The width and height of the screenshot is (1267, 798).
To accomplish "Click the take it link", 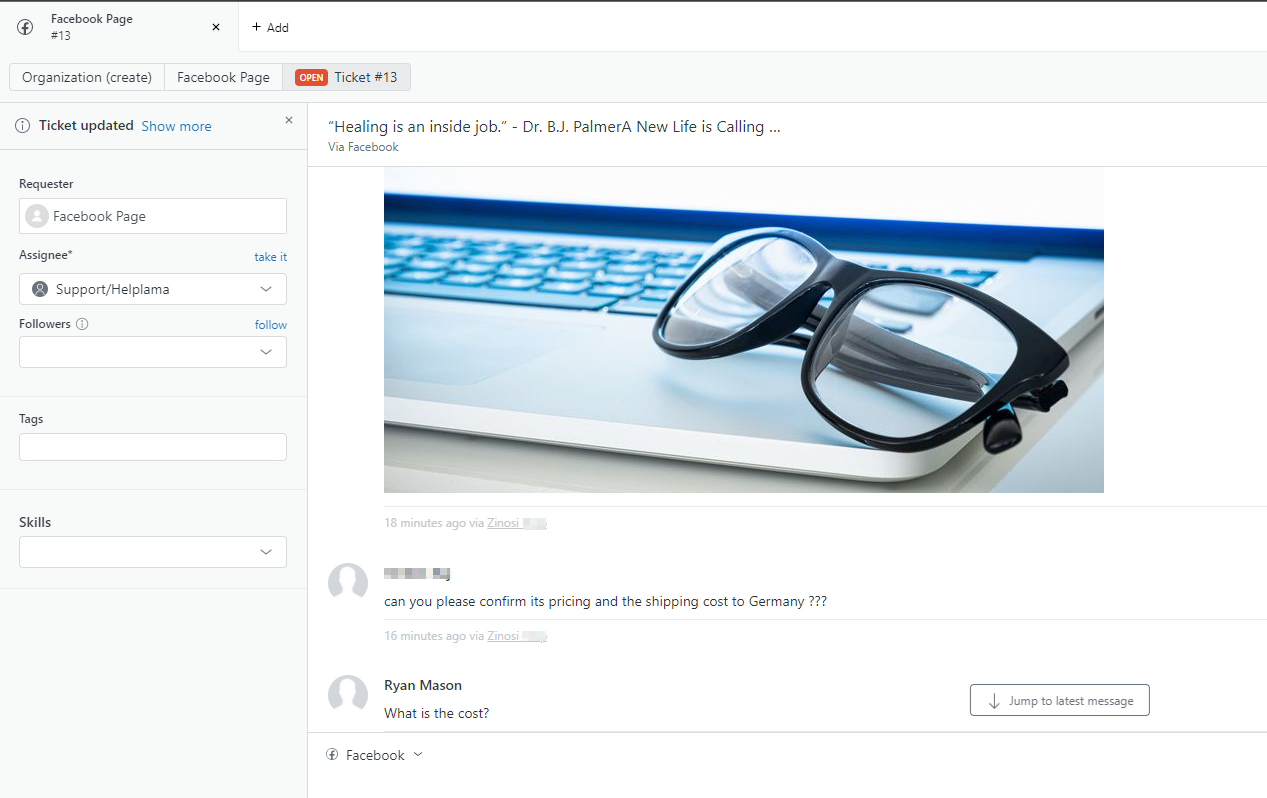I will (270, 257).
